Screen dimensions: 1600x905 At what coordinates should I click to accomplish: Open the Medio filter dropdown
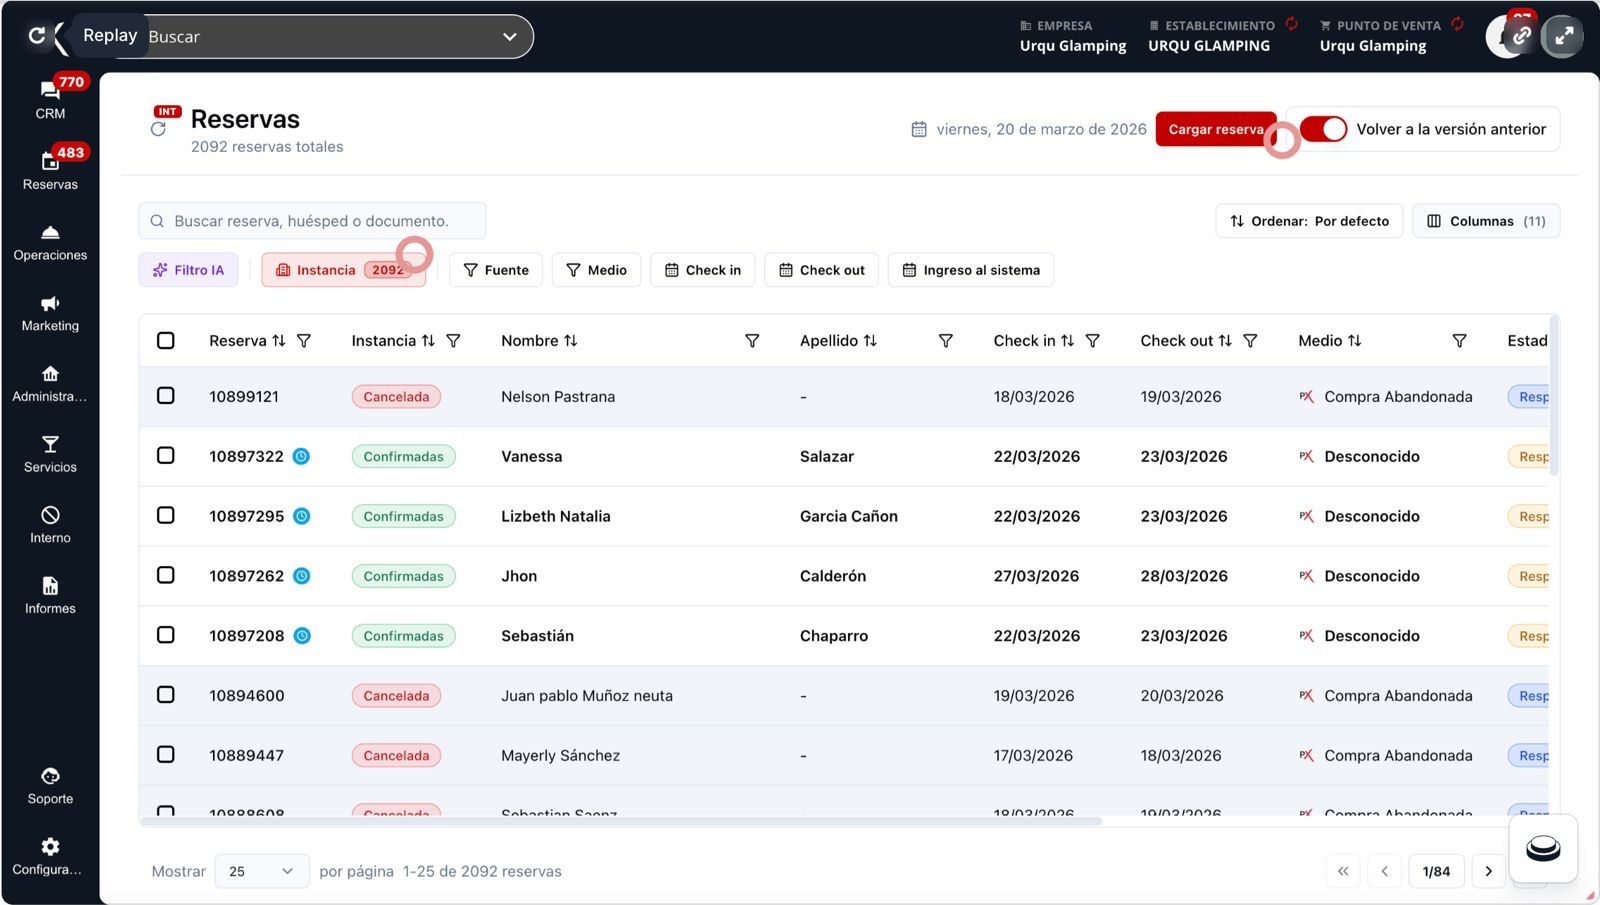point(596,270)
